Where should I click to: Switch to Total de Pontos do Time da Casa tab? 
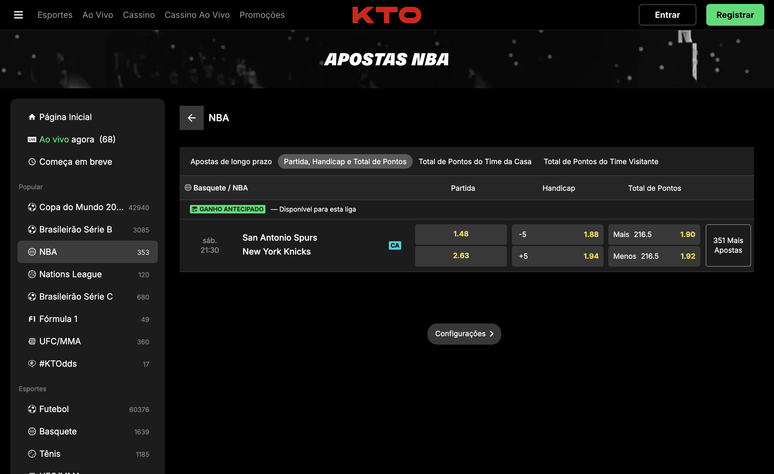(475, 161)
